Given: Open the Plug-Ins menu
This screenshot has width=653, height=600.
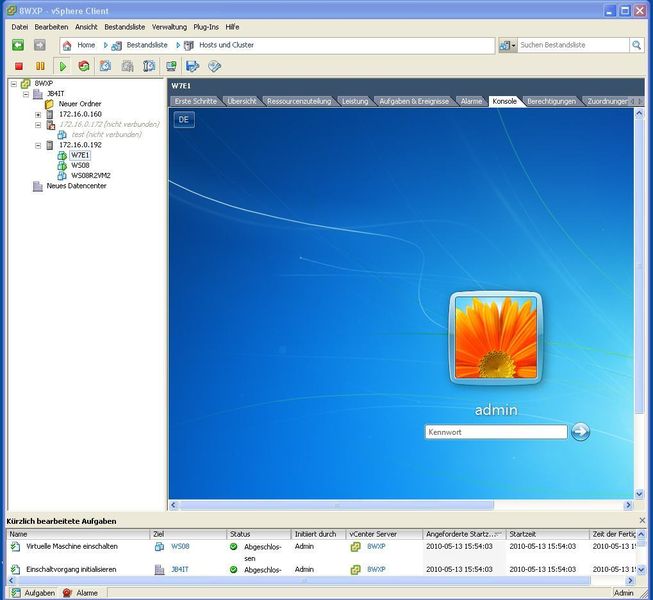Looking at the screenshot, I should (x=206, y=27).
